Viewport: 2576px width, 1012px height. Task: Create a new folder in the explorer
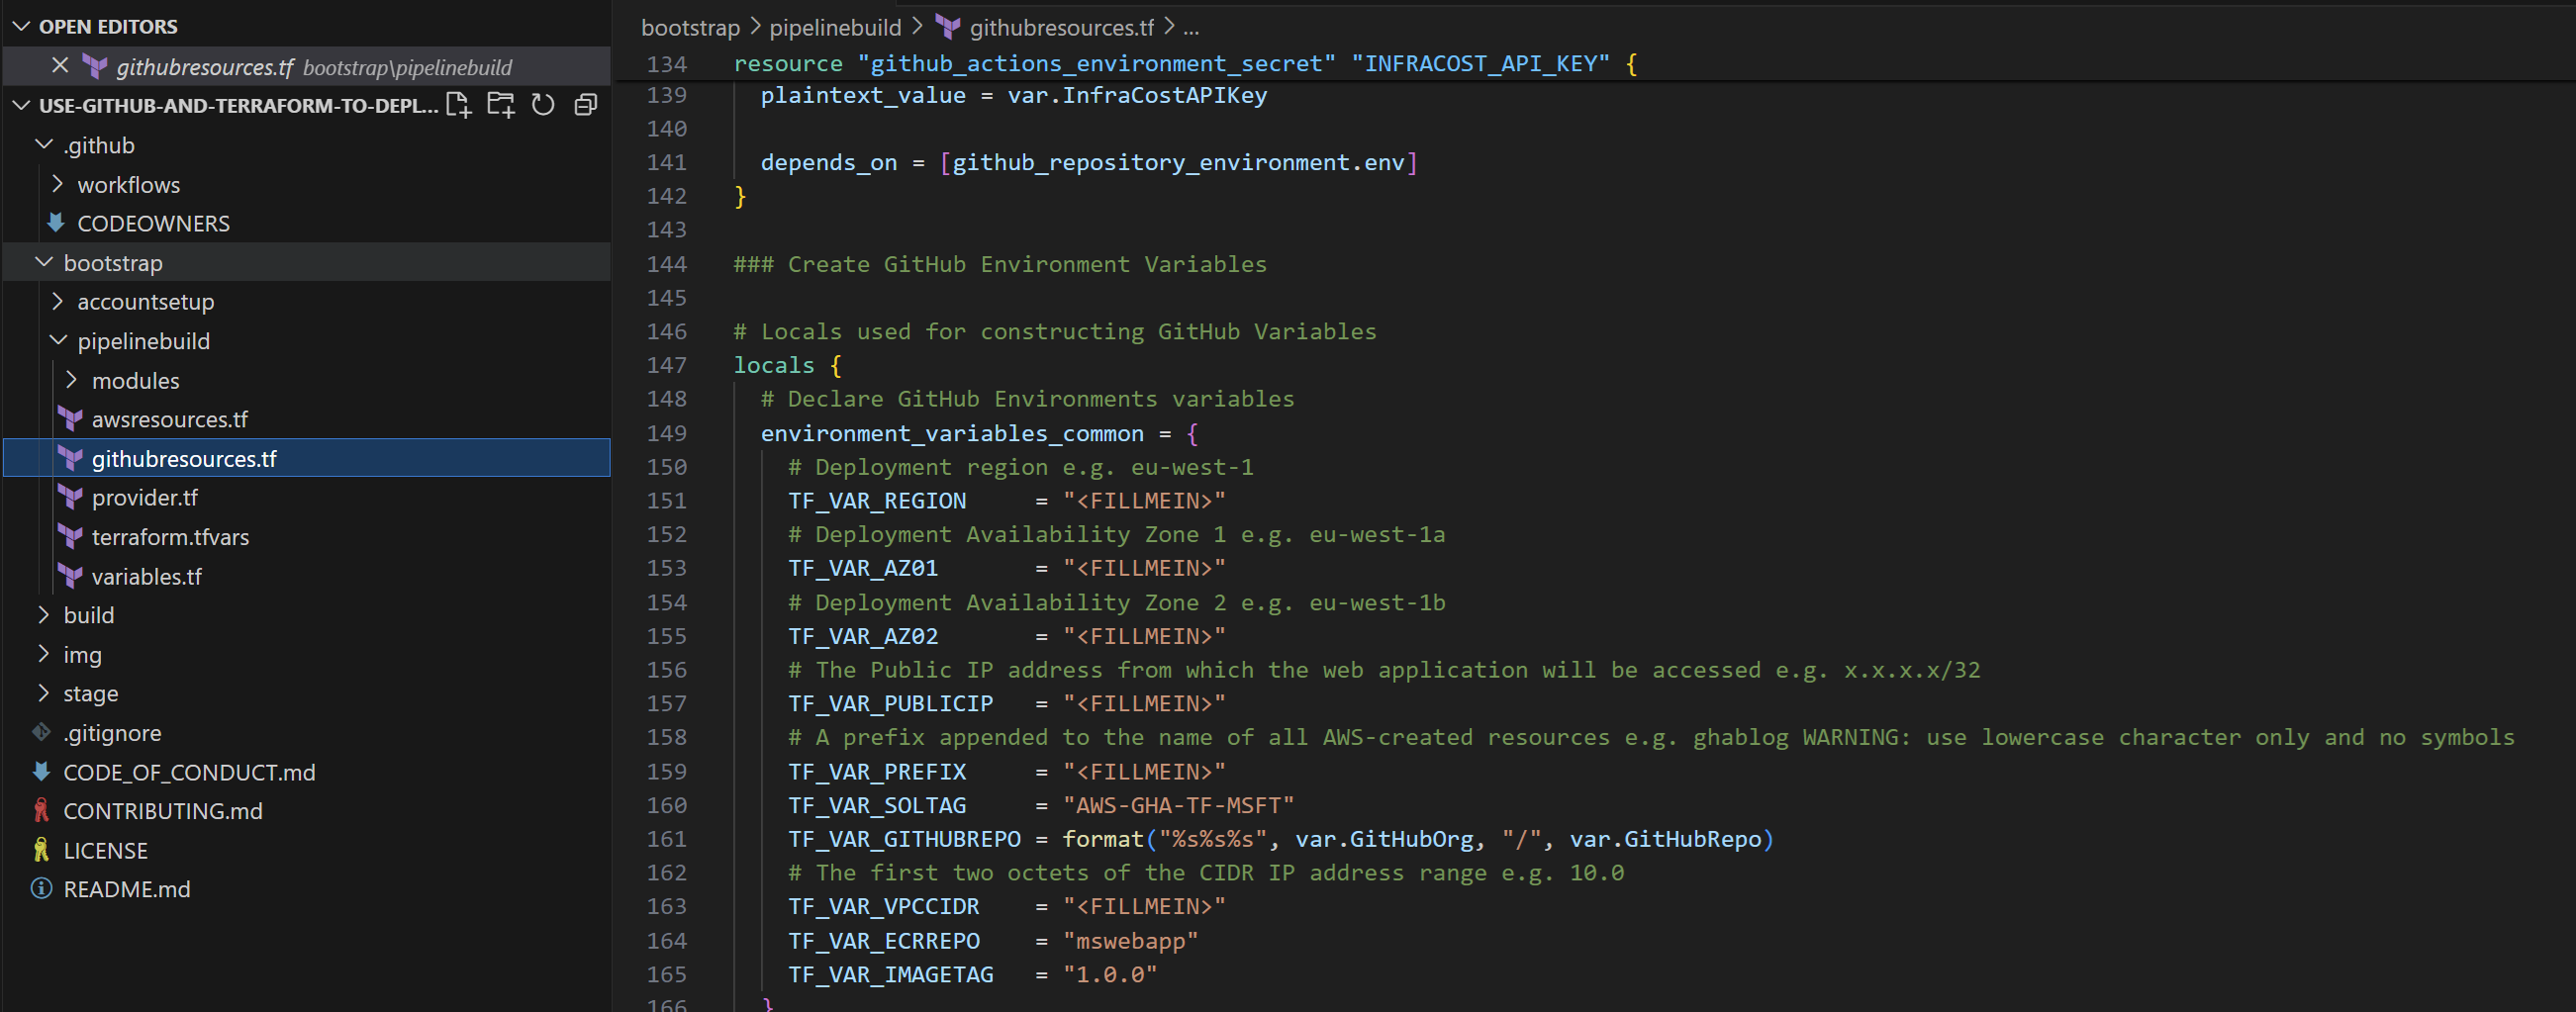[x=500, y=104]
